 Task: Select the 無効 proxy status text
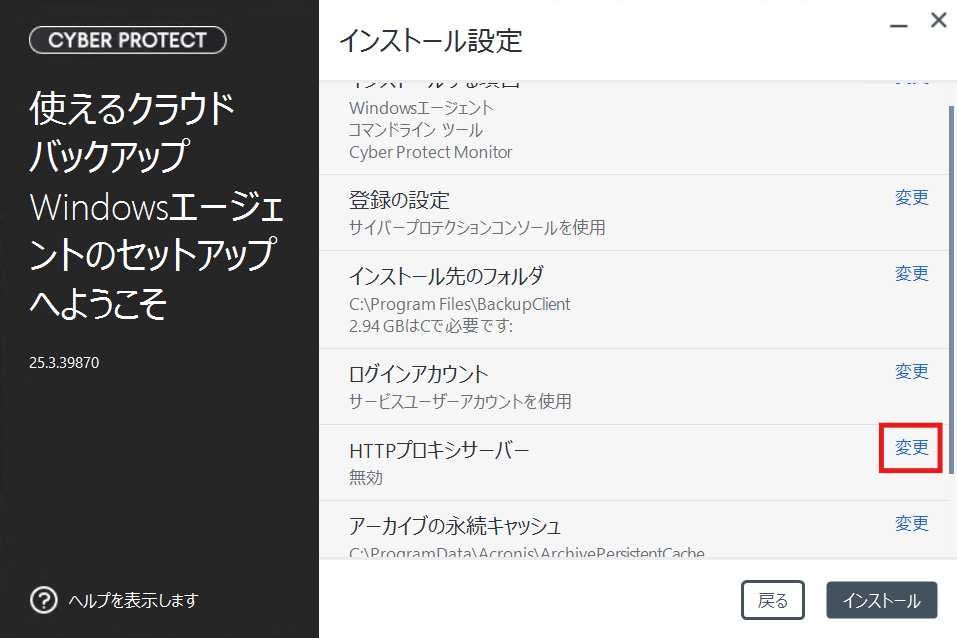366,477
